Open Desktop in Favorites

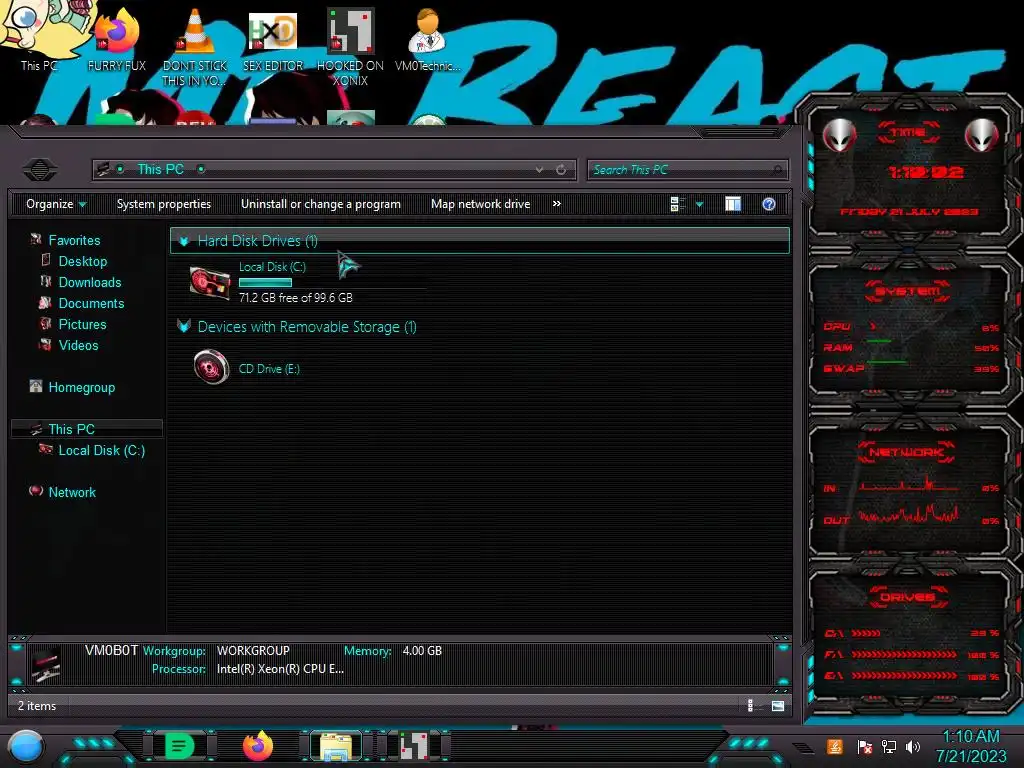[82, 261]
